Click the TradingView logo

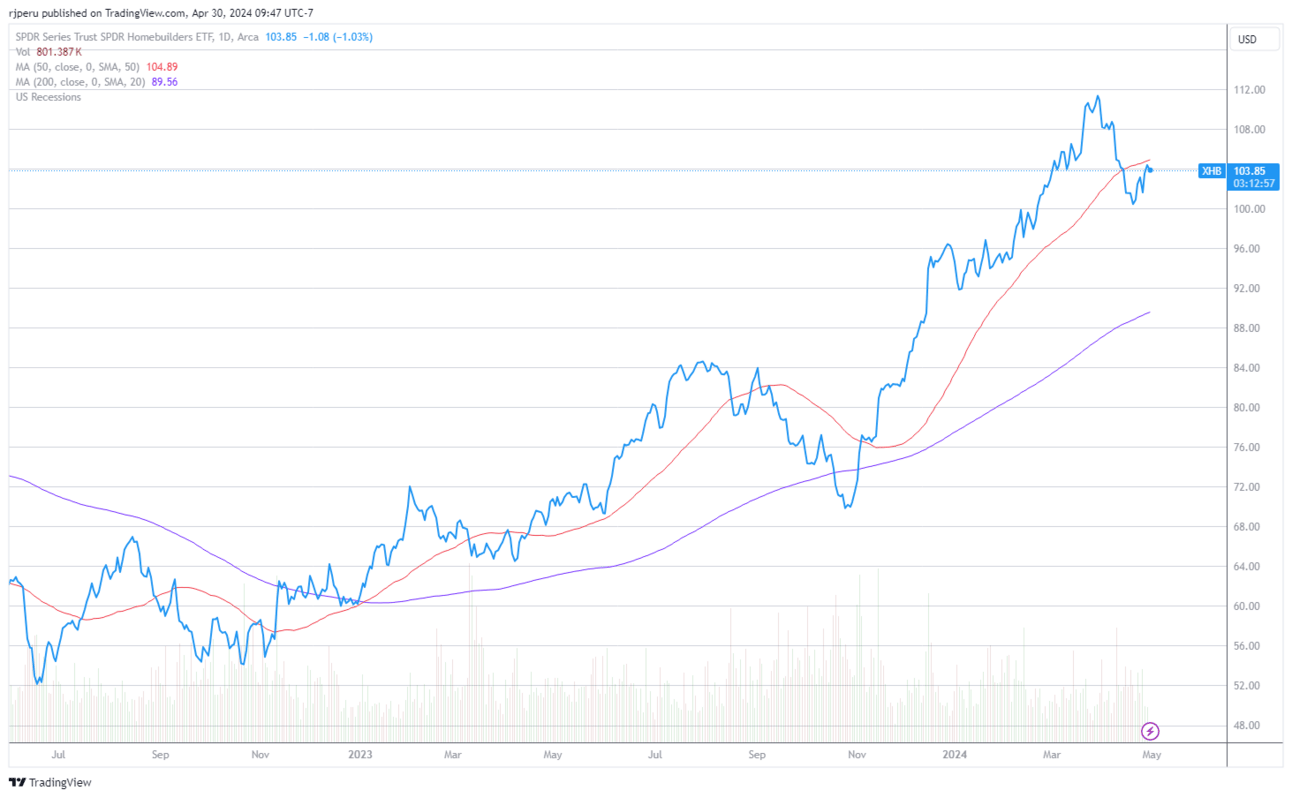pos(50,782)
